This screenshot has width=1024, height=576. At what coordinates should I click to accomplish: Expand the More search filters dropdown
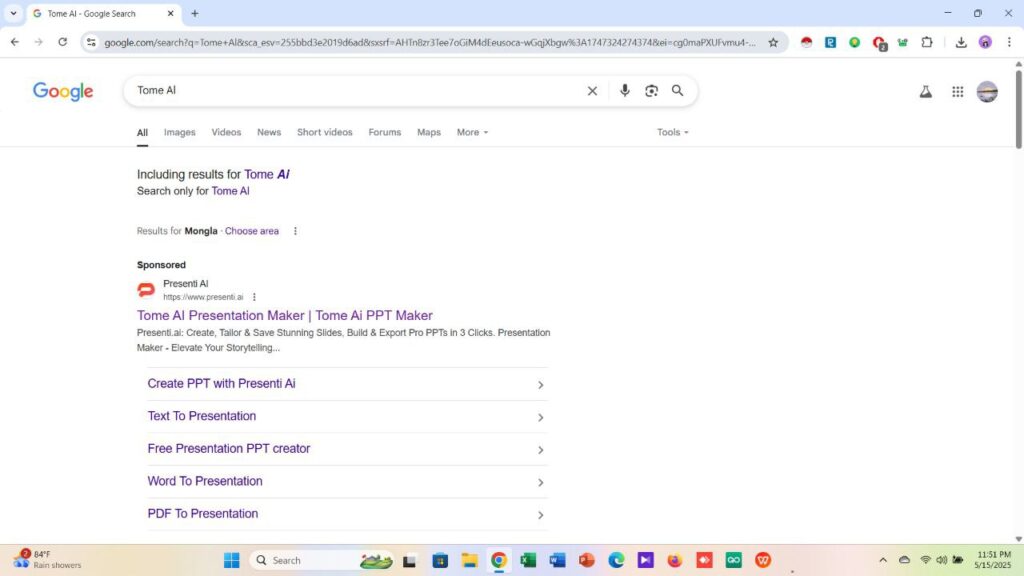coord(472,132)
